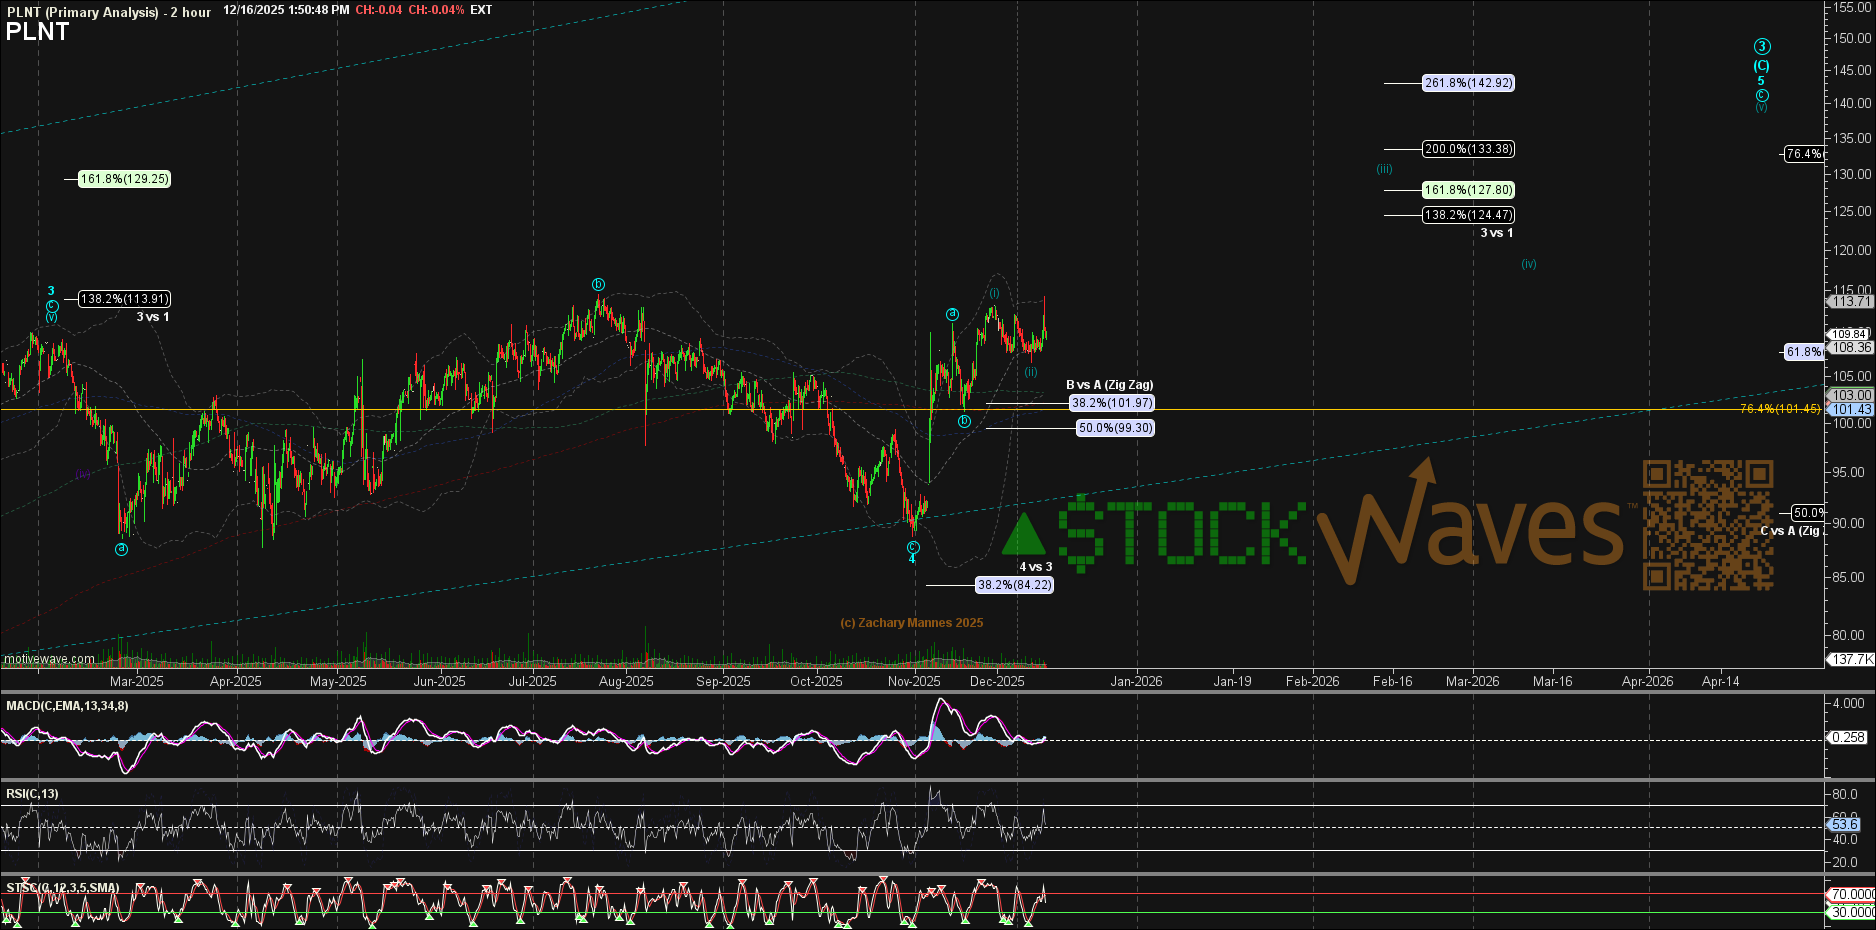1876x930 pixels.
Task: Click the green triangle in the StockWaves logo
Action: pos(1023,535)
